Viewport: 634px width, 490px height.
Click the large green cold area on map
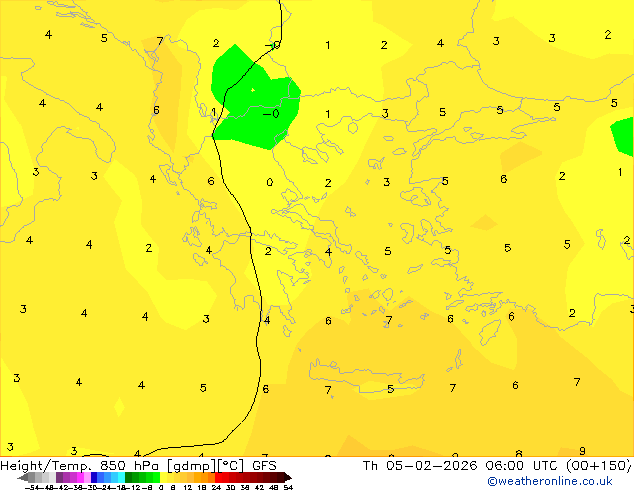255,99
